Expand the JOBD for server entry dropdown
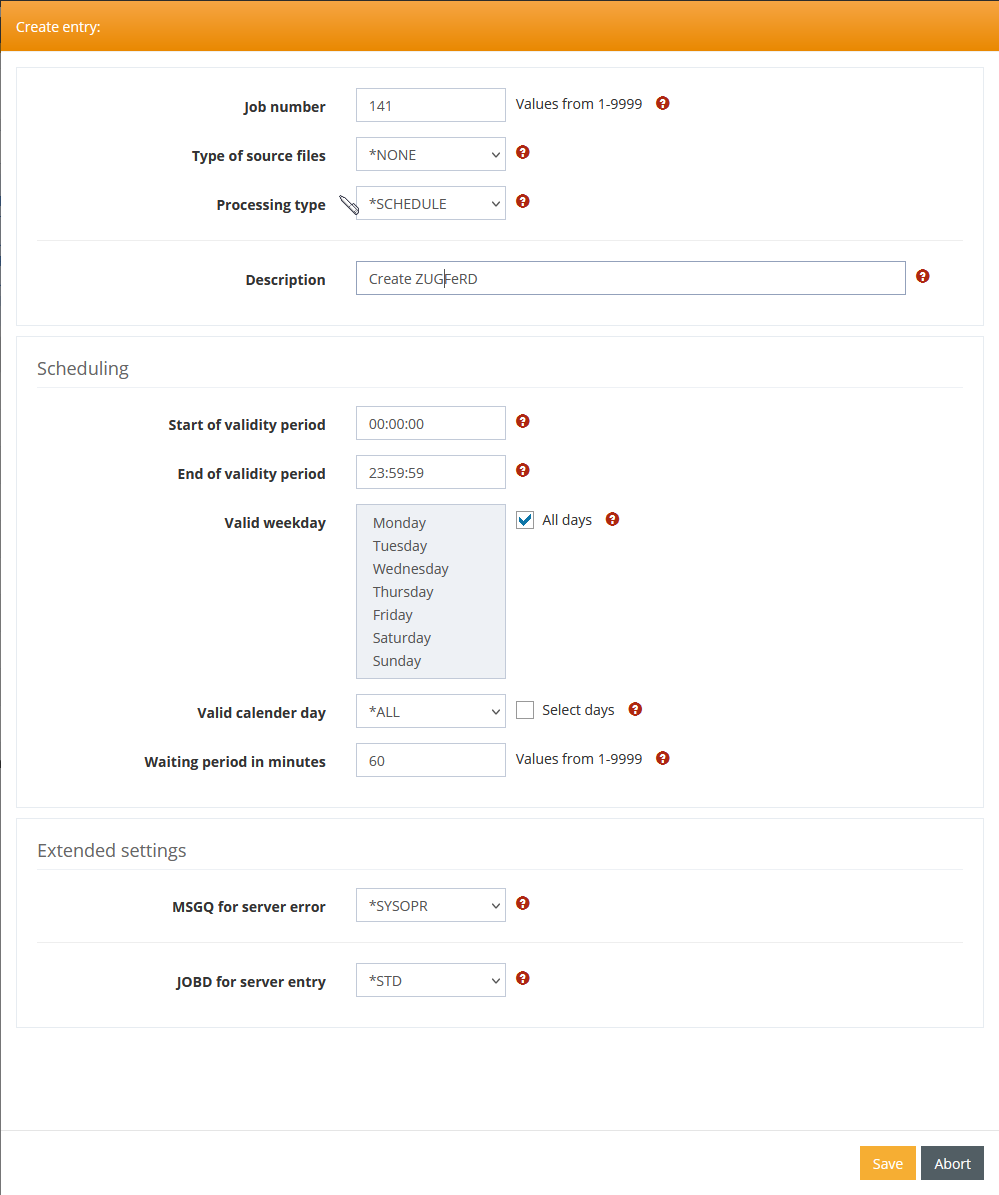The image size is (999, 1195). pos(431,981)
